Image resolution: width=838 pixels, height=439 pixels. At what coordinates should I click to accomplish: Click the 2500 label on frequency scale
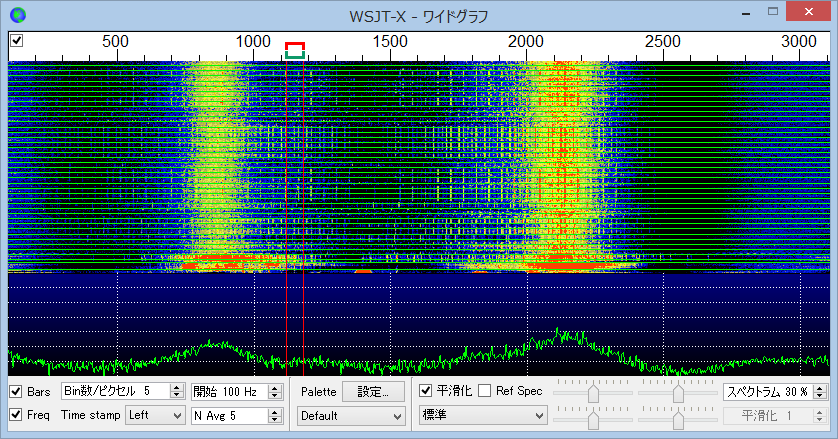point(663,42)
